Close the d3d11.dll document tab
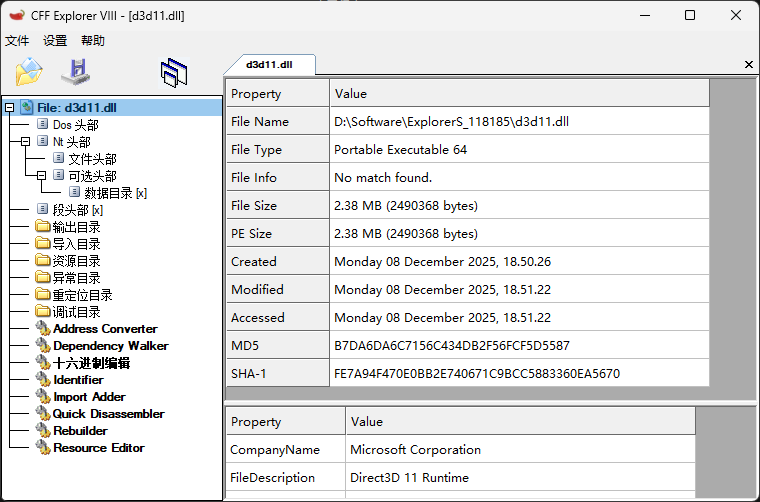Image resolution: width=760 pixels, height=502 pixels. pos(749,64)
